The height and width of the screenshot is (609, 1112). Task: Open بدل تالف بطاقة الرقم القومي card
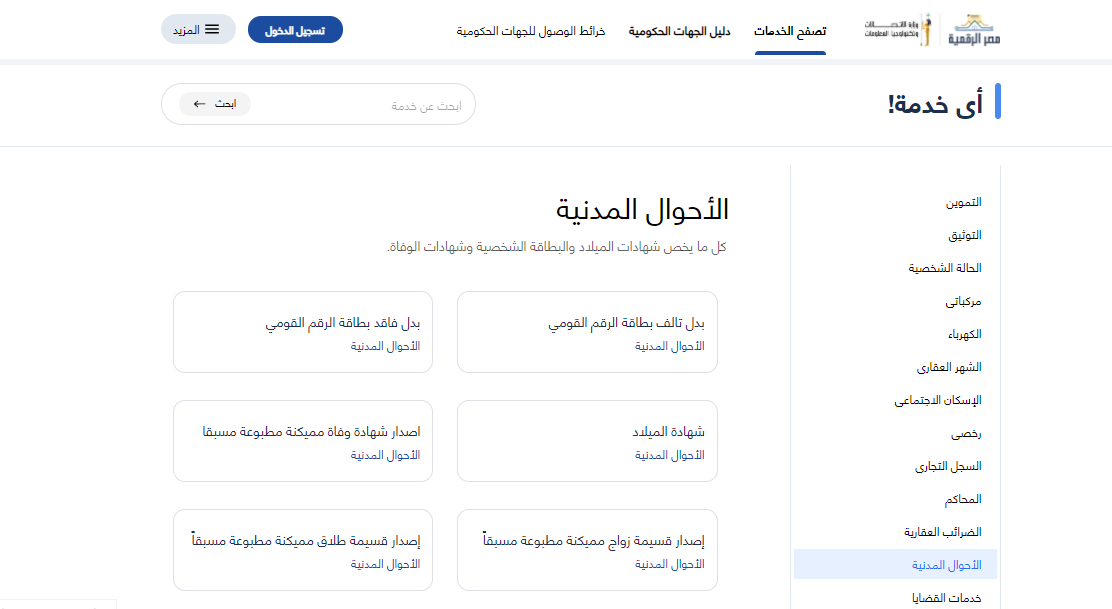pyautogui.click(x=587, y=332)
